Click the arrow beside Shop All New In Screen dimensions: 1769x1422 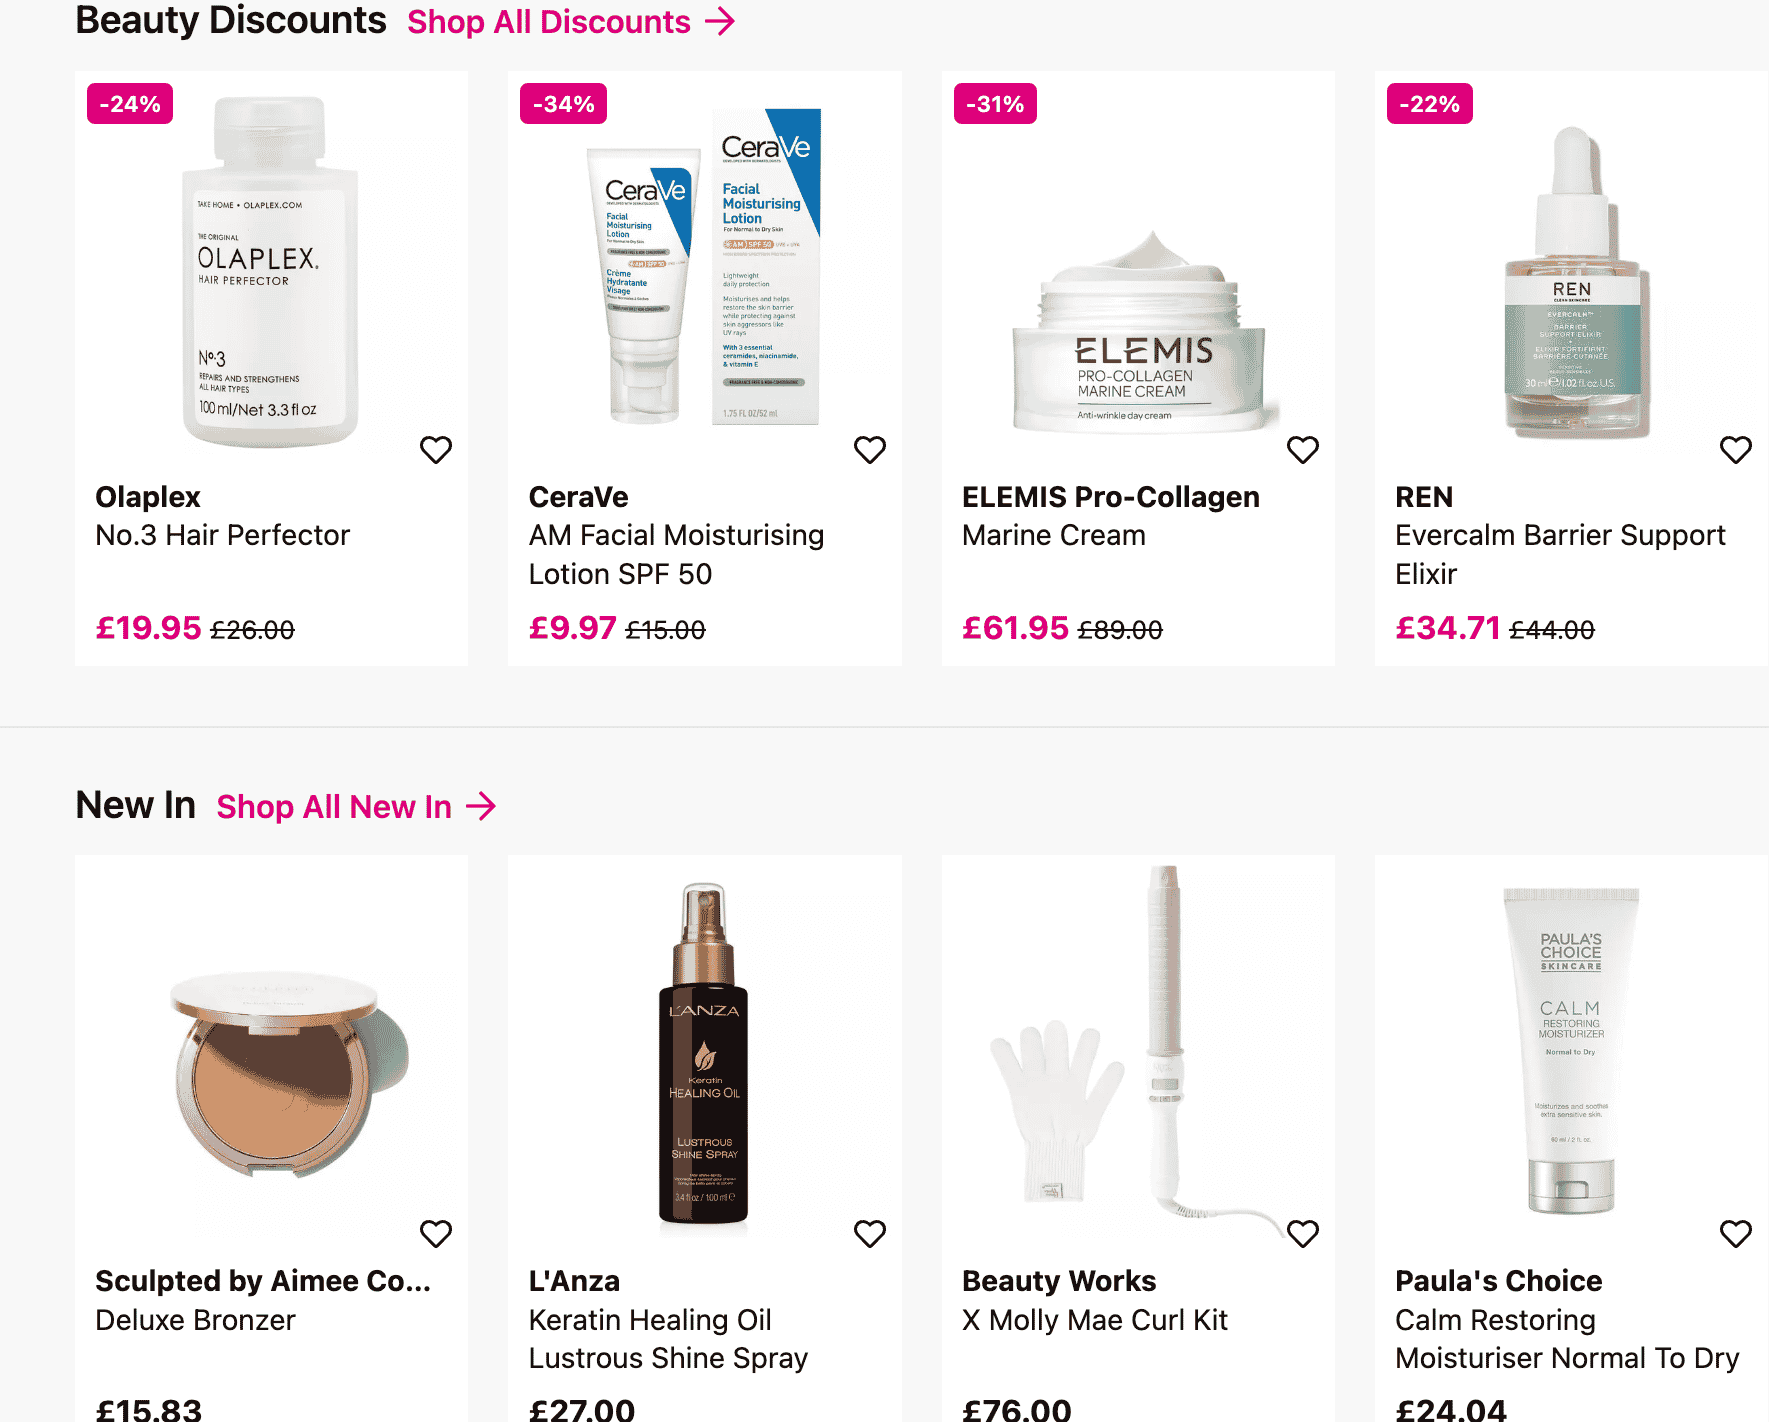[x=481, y=806]
